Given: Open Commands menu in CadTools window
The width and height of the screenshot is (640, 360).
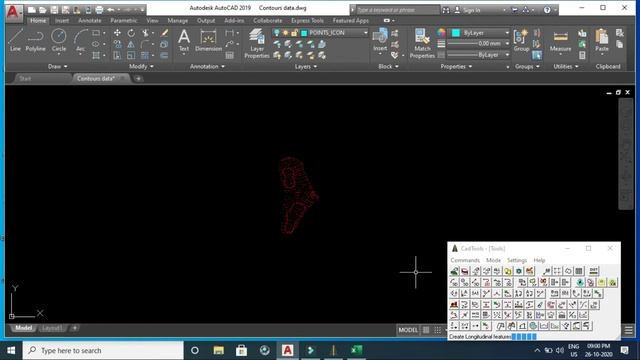Looking at the screenshot, I should click(465, 260).
